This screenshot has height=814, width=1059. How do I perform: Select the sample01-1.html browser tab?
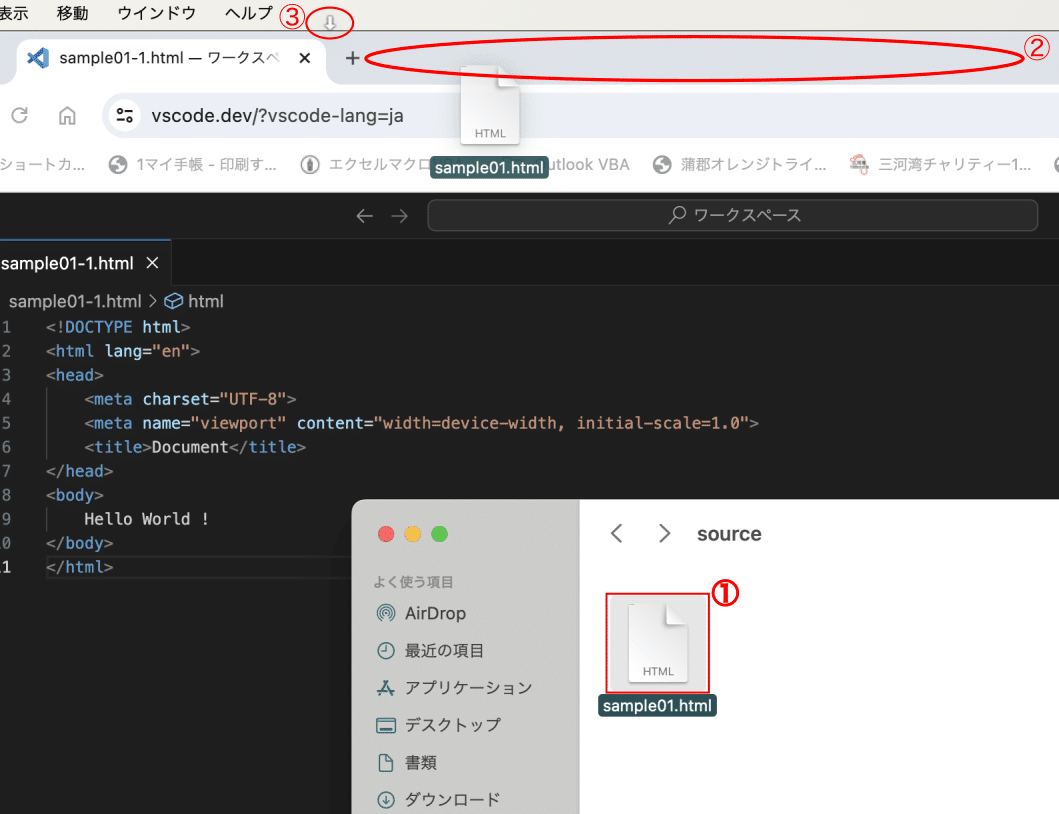click(x=171, y=58)
